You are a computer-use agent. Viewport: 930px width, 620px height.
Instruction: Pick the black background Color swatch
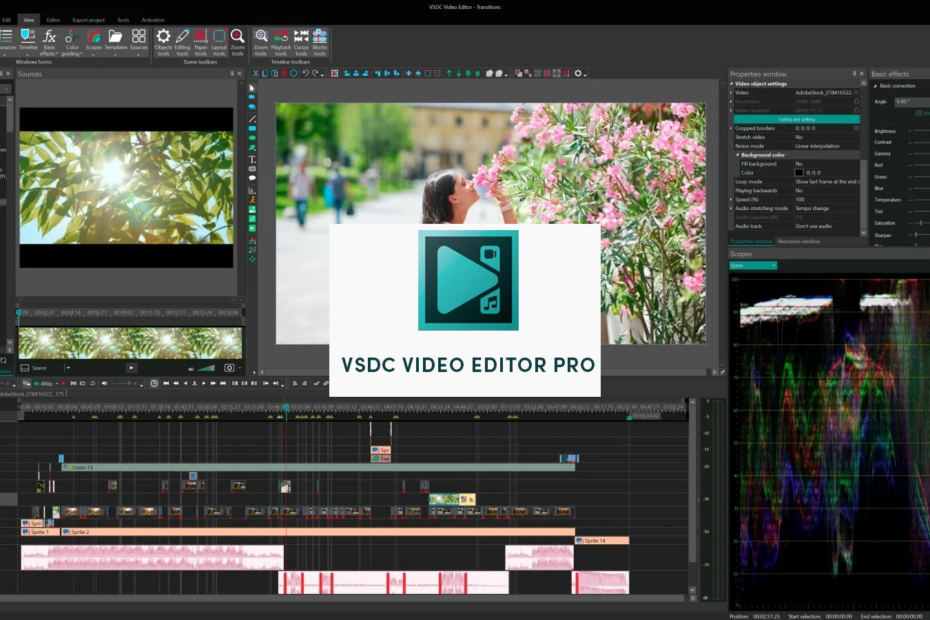click(799, 173)
